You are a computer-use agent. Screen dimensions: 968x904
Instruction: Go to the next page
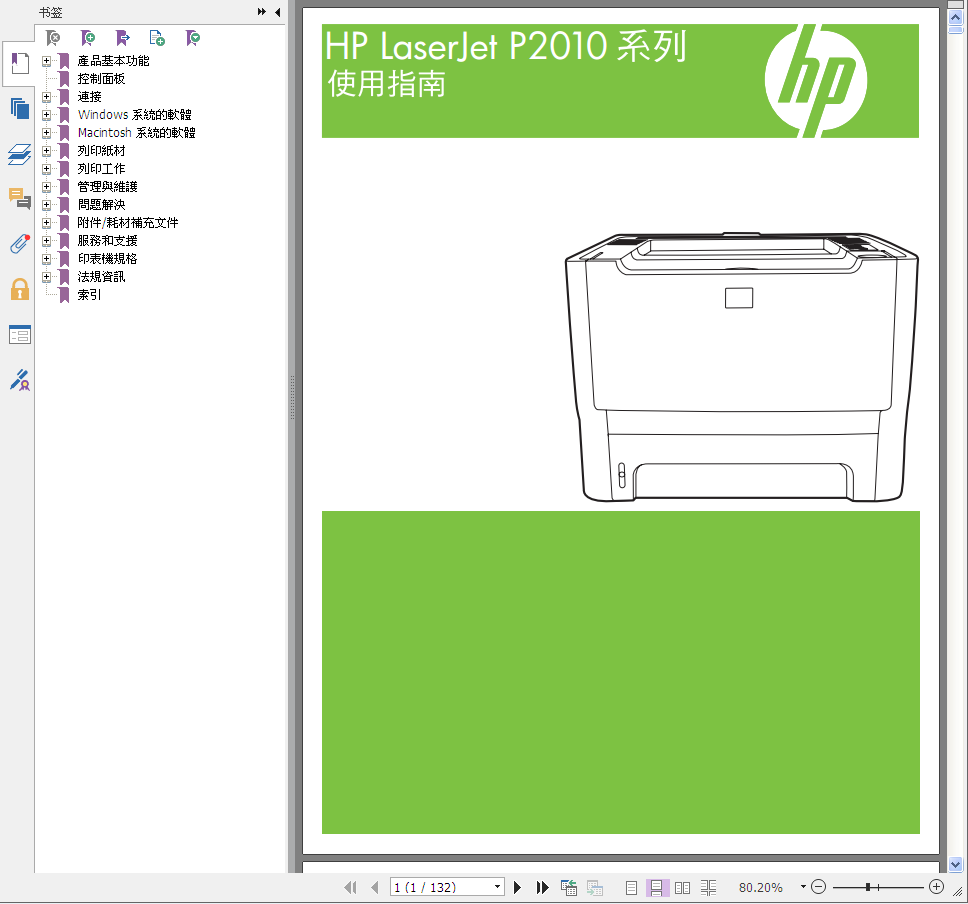point(517,887)
